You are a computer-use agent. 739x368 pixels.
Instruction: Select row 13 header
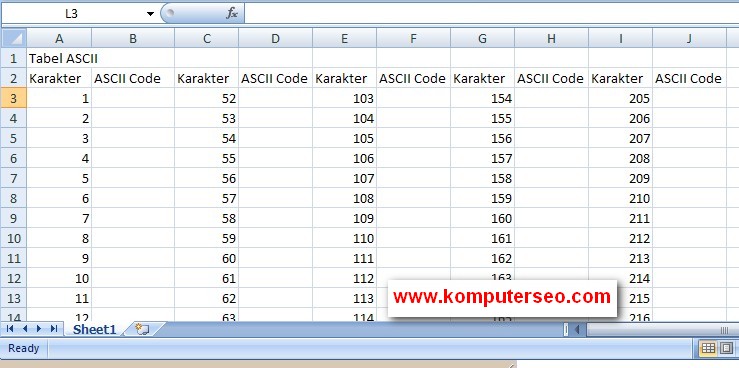(14, 298)
